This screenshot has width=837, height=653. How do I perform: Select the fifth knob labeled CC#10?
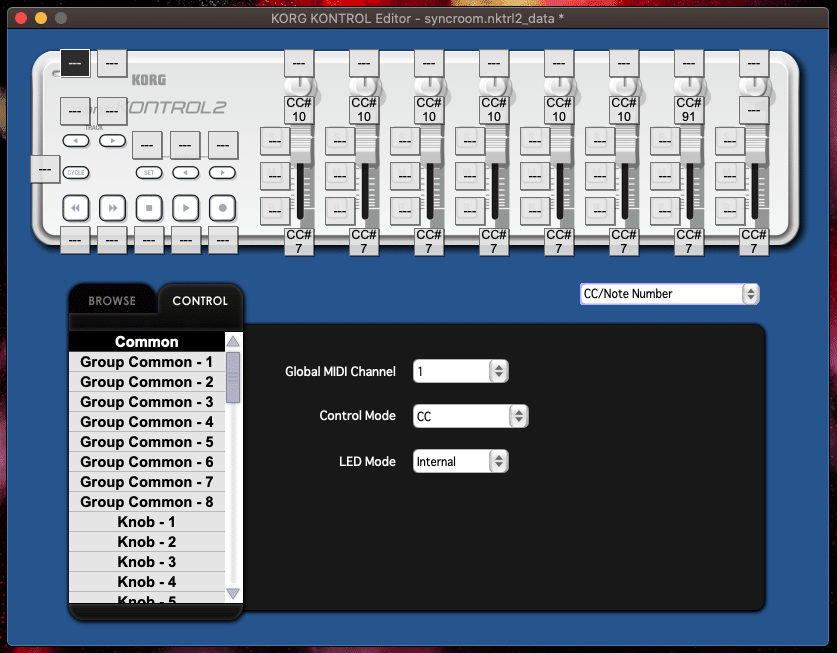pos(559,109)
